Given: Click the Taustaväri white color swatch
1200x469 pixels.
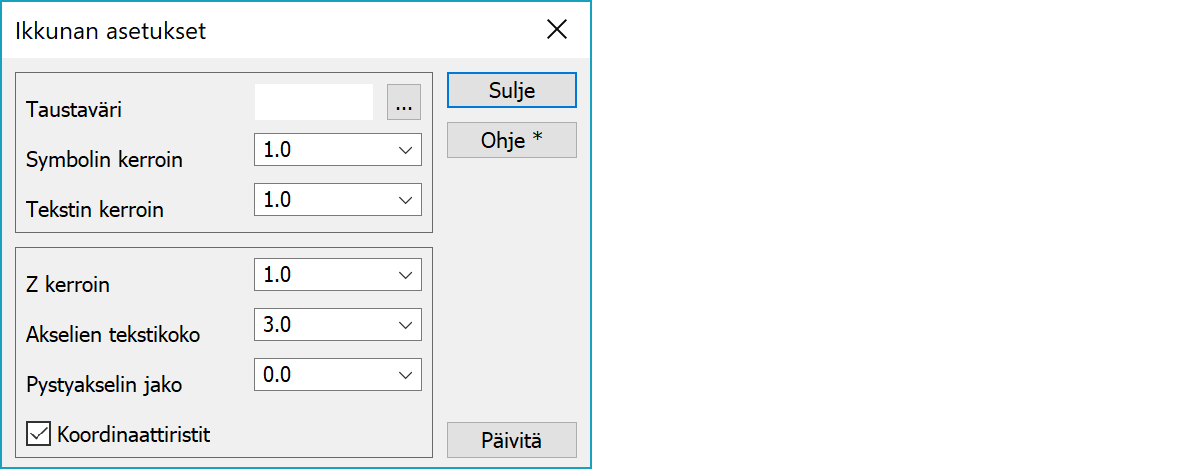Looking at the screenshot, I should coord(313,102).
